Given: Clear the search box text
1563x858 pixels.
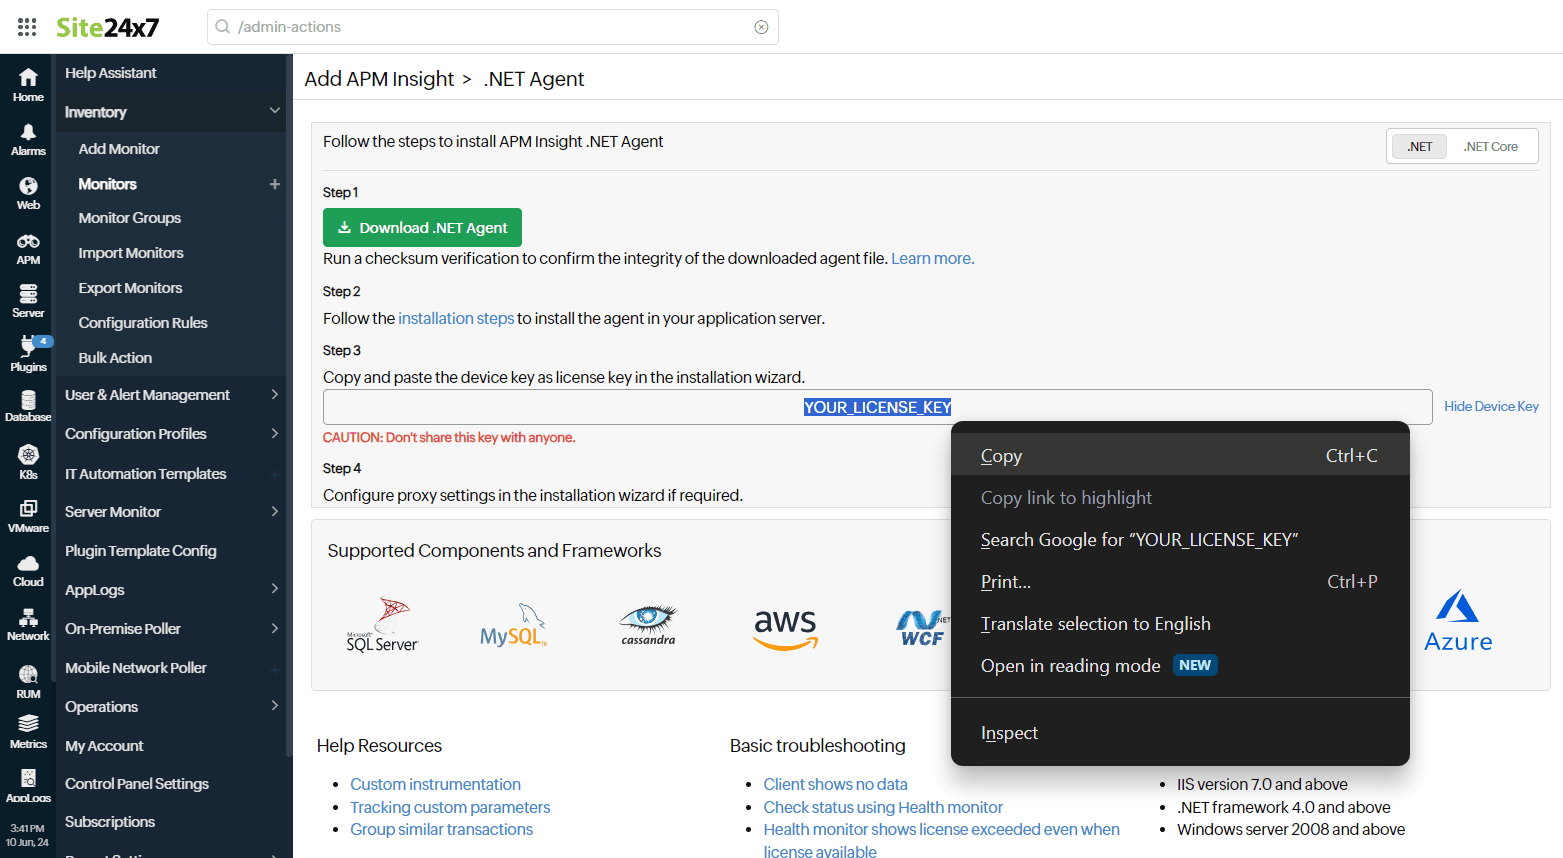Looking at the screenshot, I should click(761, 27).
